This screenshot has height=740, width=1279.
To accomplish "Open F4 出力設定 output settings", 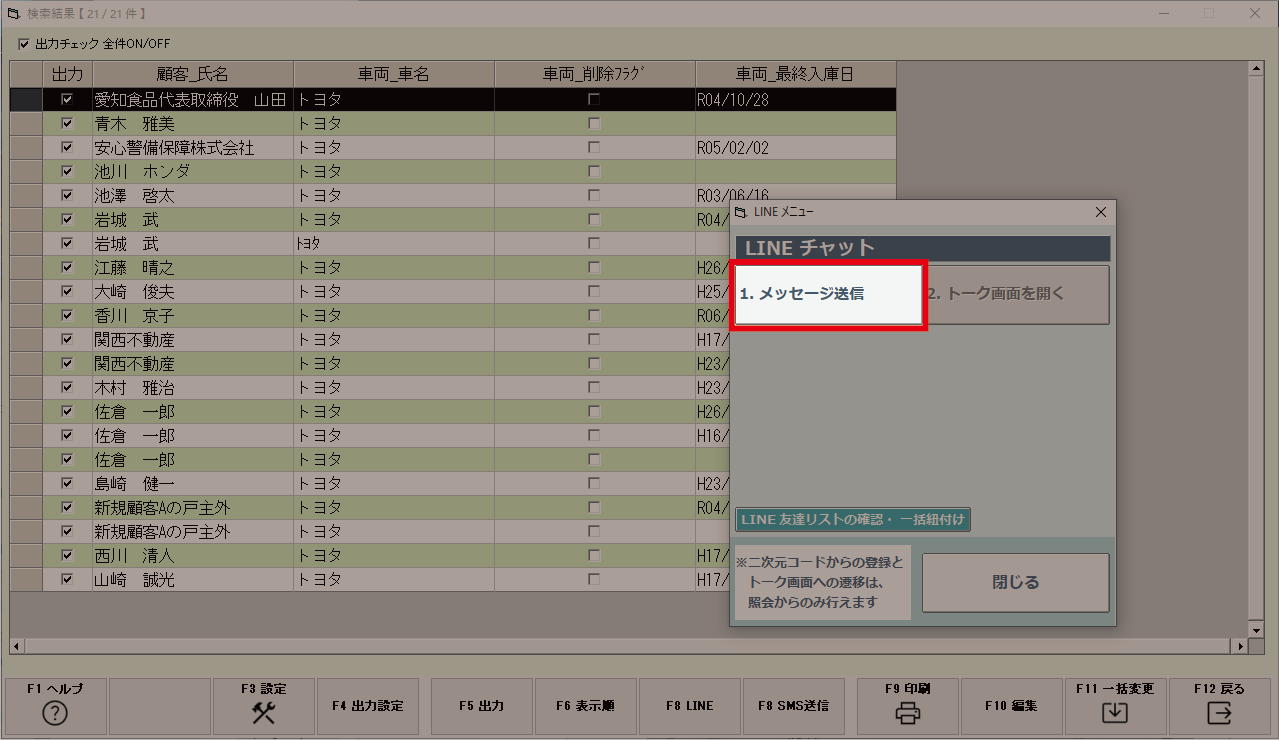I will pos(367,706).
